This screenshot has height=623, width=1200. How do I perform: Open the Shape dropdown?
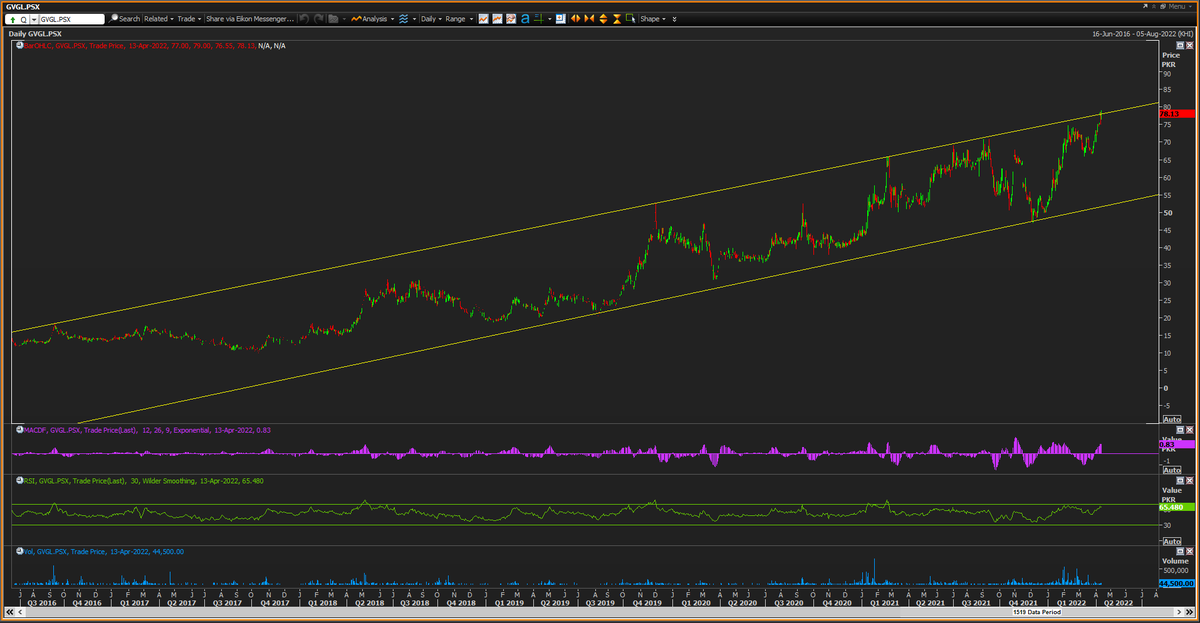pos(653,19)
